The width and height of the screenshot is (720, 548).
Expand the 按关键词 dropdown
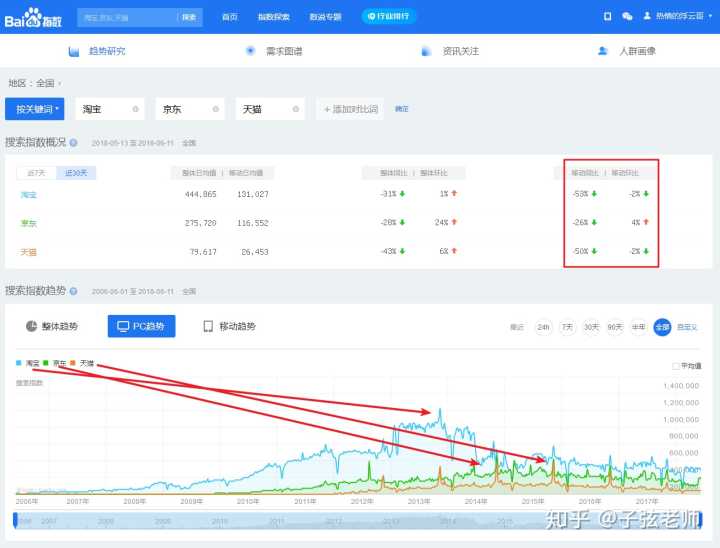click(x=36, y=109)
